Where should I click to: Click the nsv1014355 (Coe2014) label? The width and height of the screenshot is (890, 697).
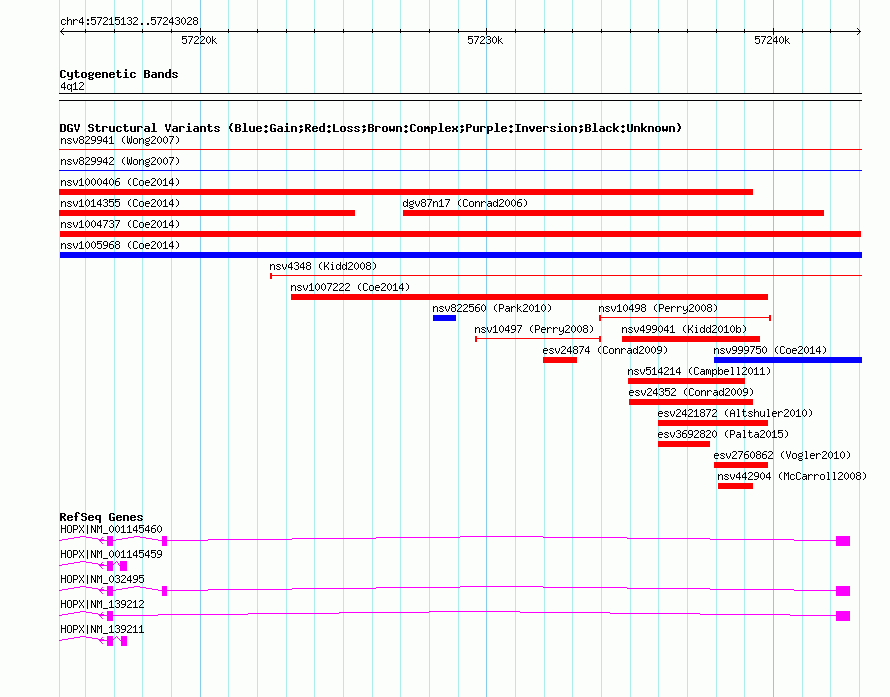pos(120,203)
